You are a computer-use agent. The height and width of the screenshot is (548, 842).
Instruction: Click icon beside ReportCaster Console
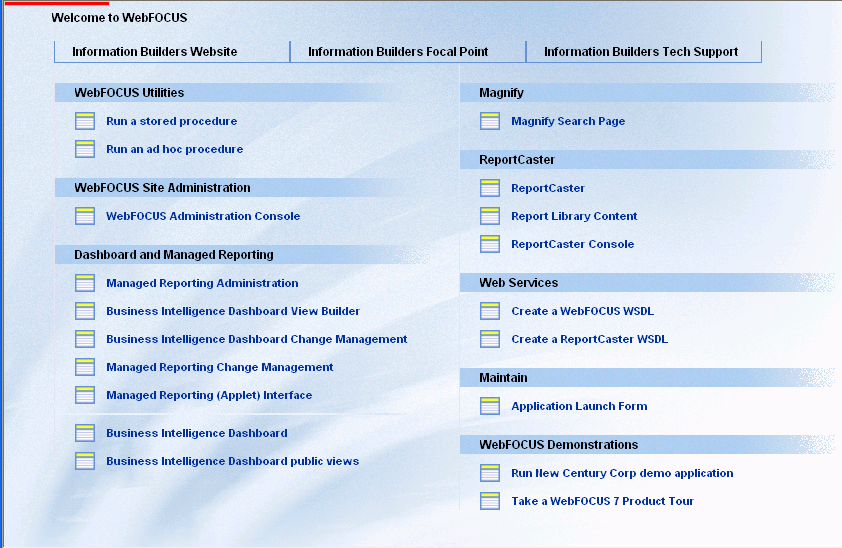(490, 244)
